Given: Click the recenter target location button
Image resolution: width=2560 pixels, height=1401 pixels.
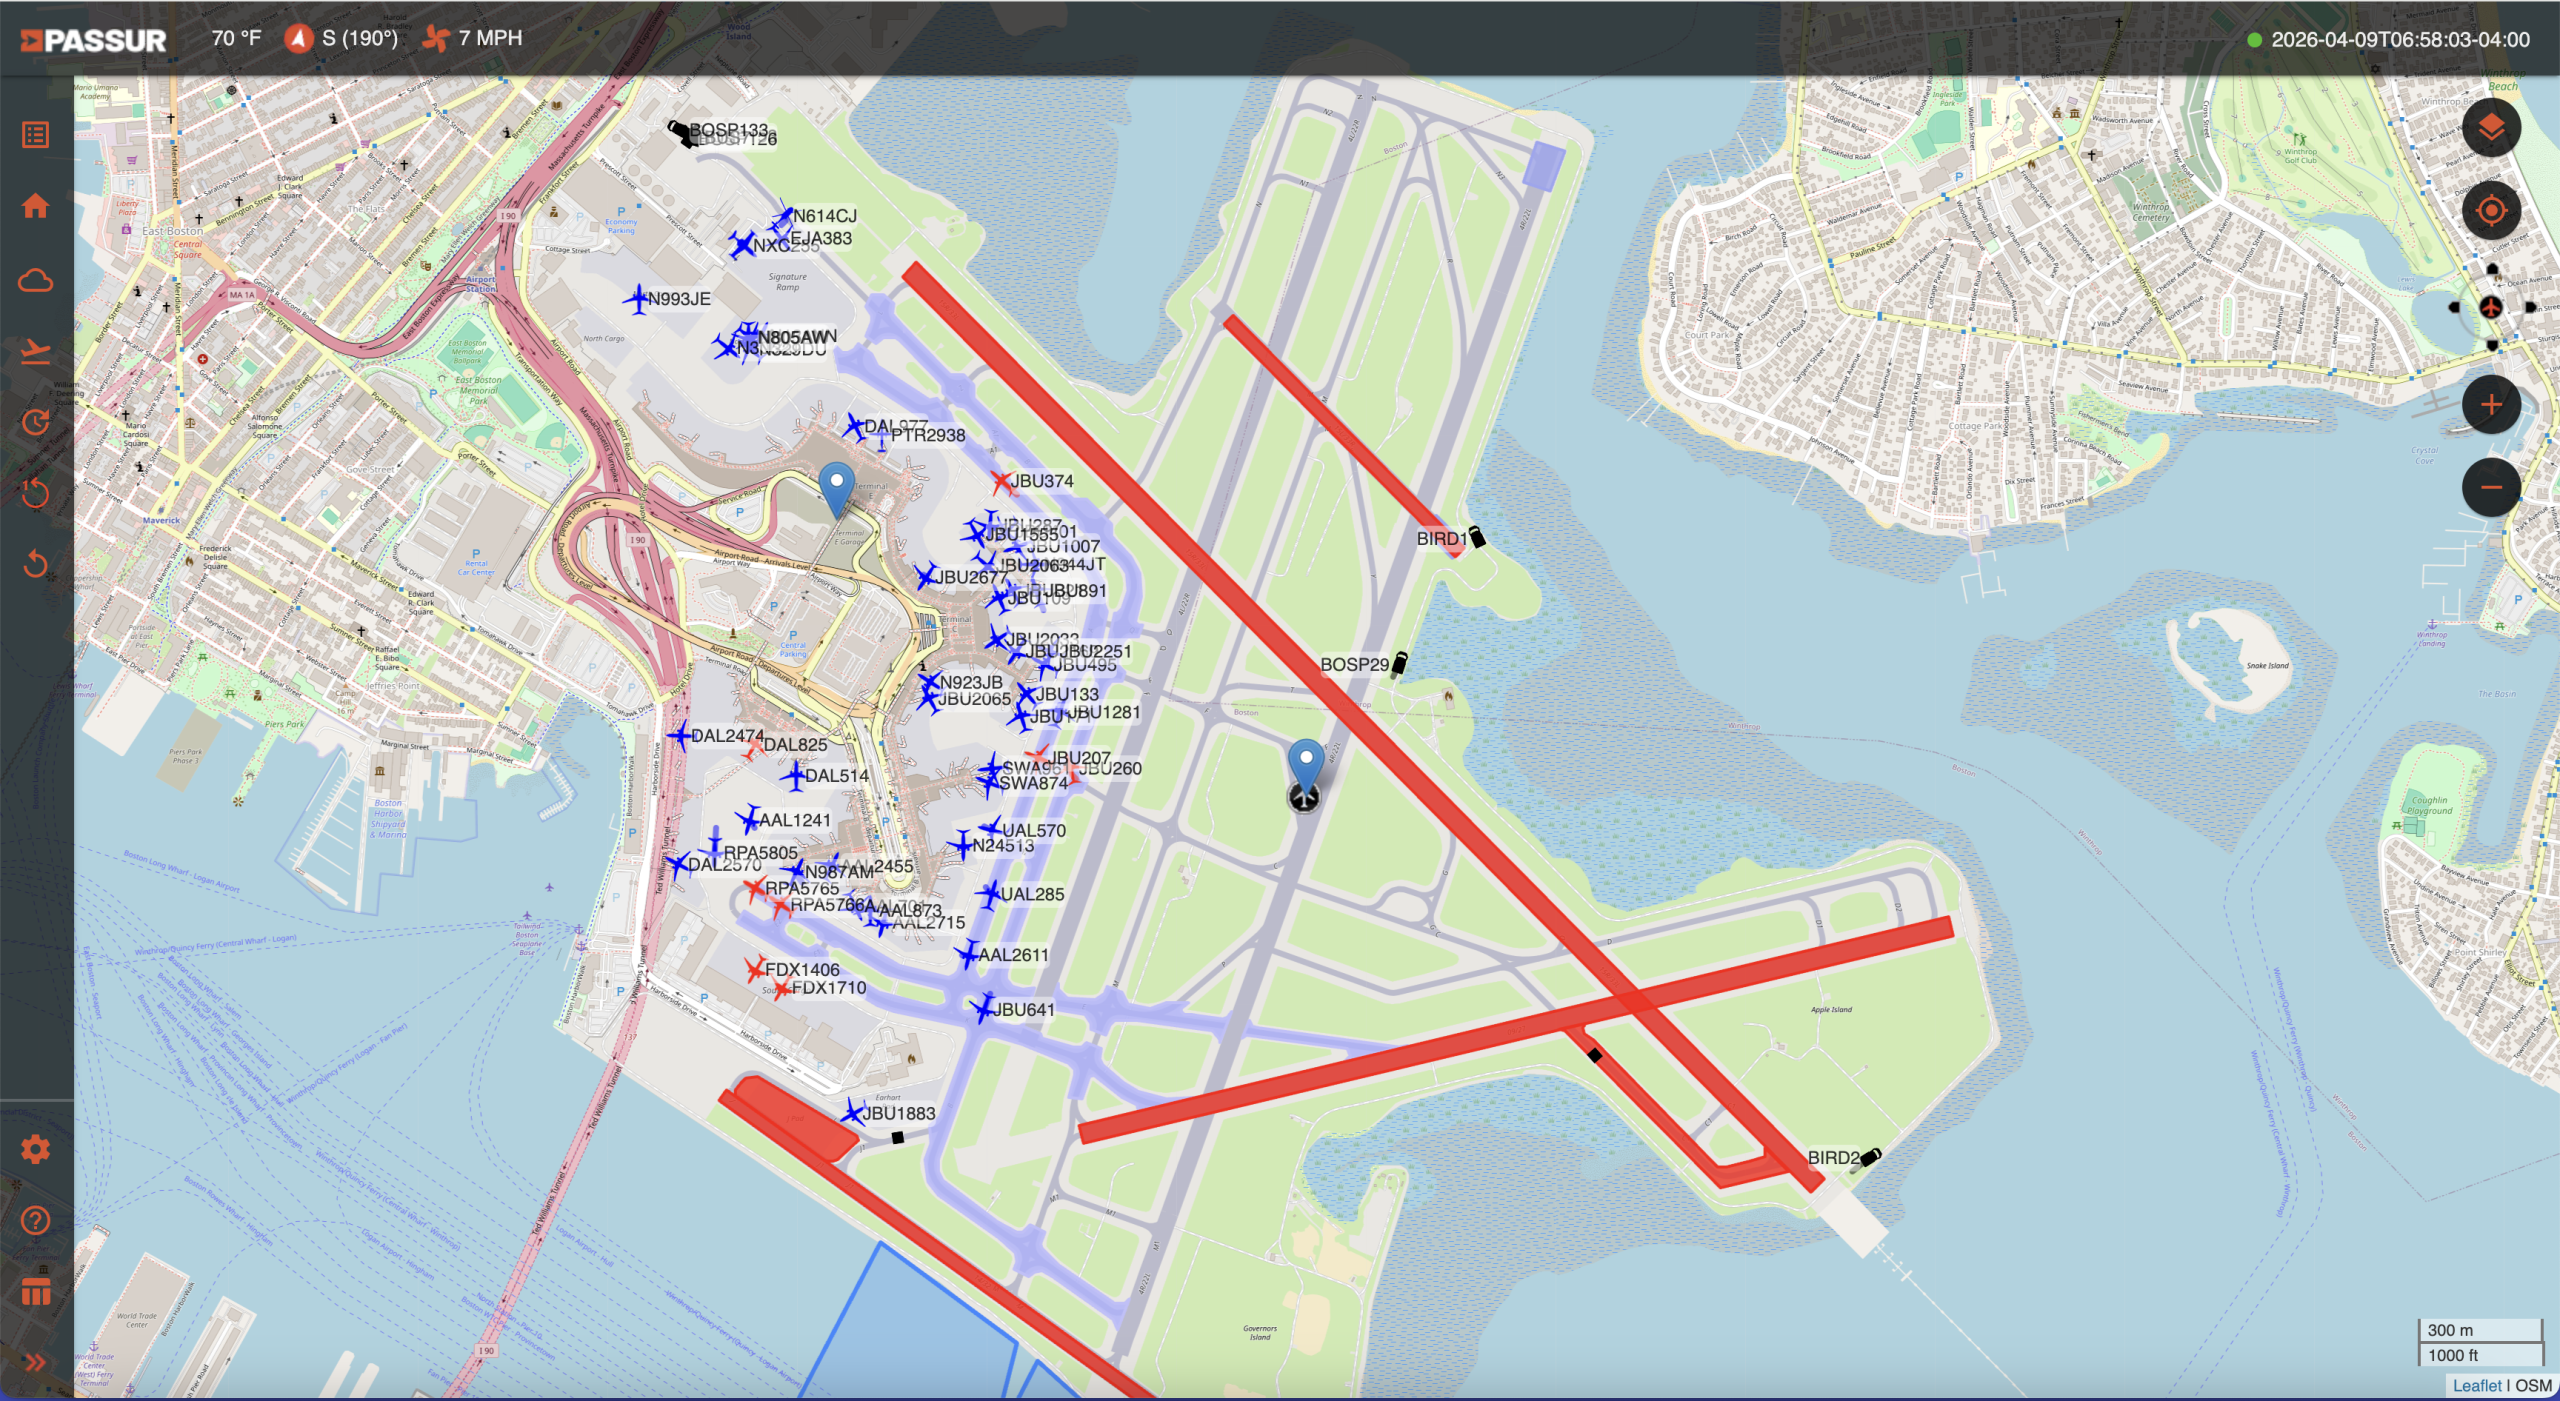Looking at the screenshot, I should pos(2490,211).
